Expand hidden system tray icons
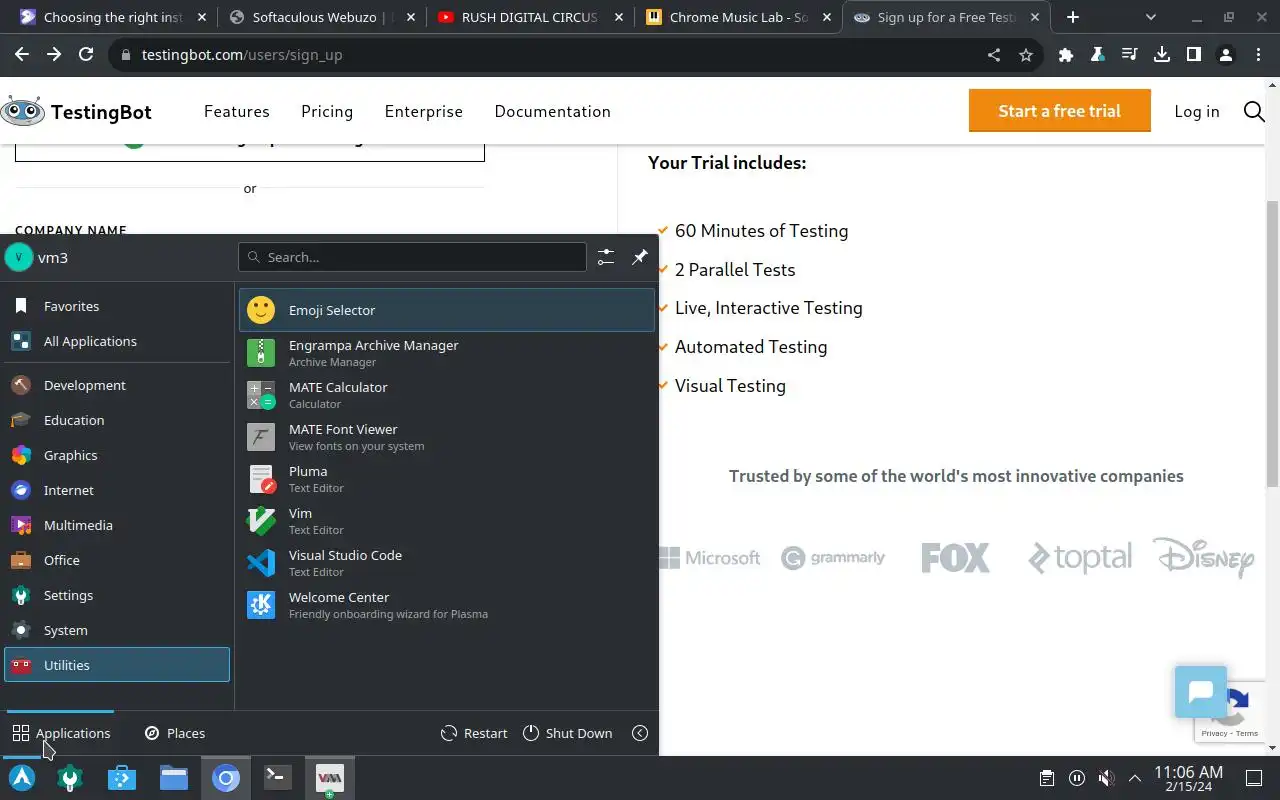 pyautogui.click(x=1135, y=778)
